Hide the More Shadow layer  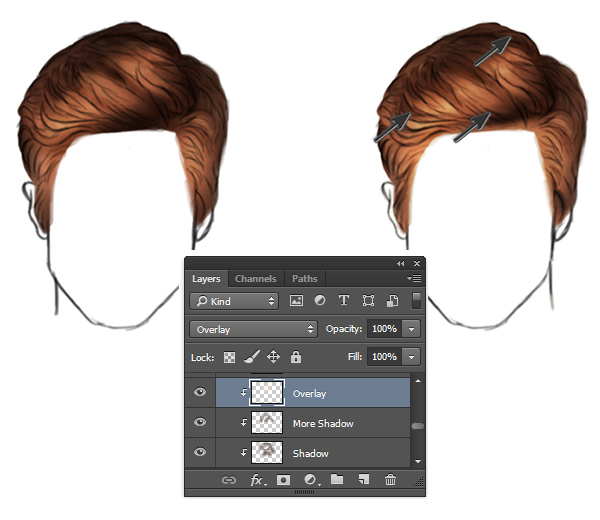[x=200, y=422]
